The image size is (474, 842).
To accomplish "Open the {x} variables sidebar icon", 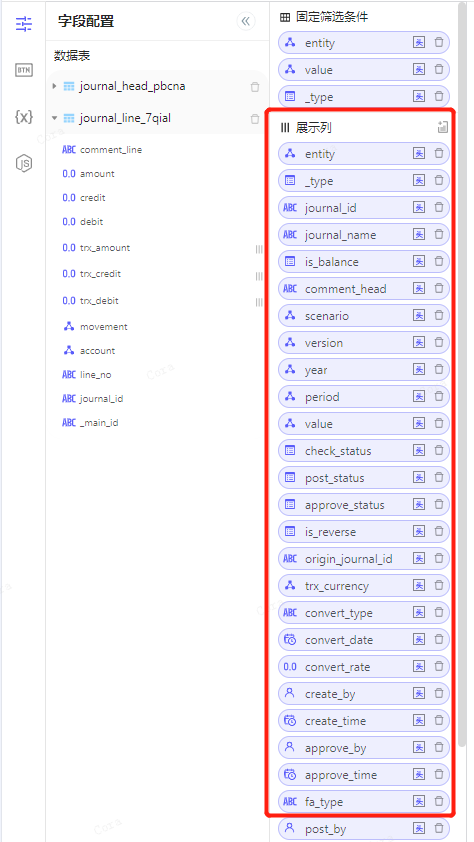I will point(24,116).
